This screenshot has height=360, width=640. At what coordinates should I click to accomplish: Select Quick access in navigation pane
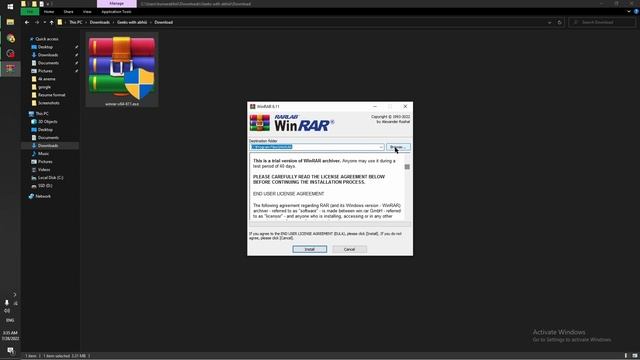47,39
